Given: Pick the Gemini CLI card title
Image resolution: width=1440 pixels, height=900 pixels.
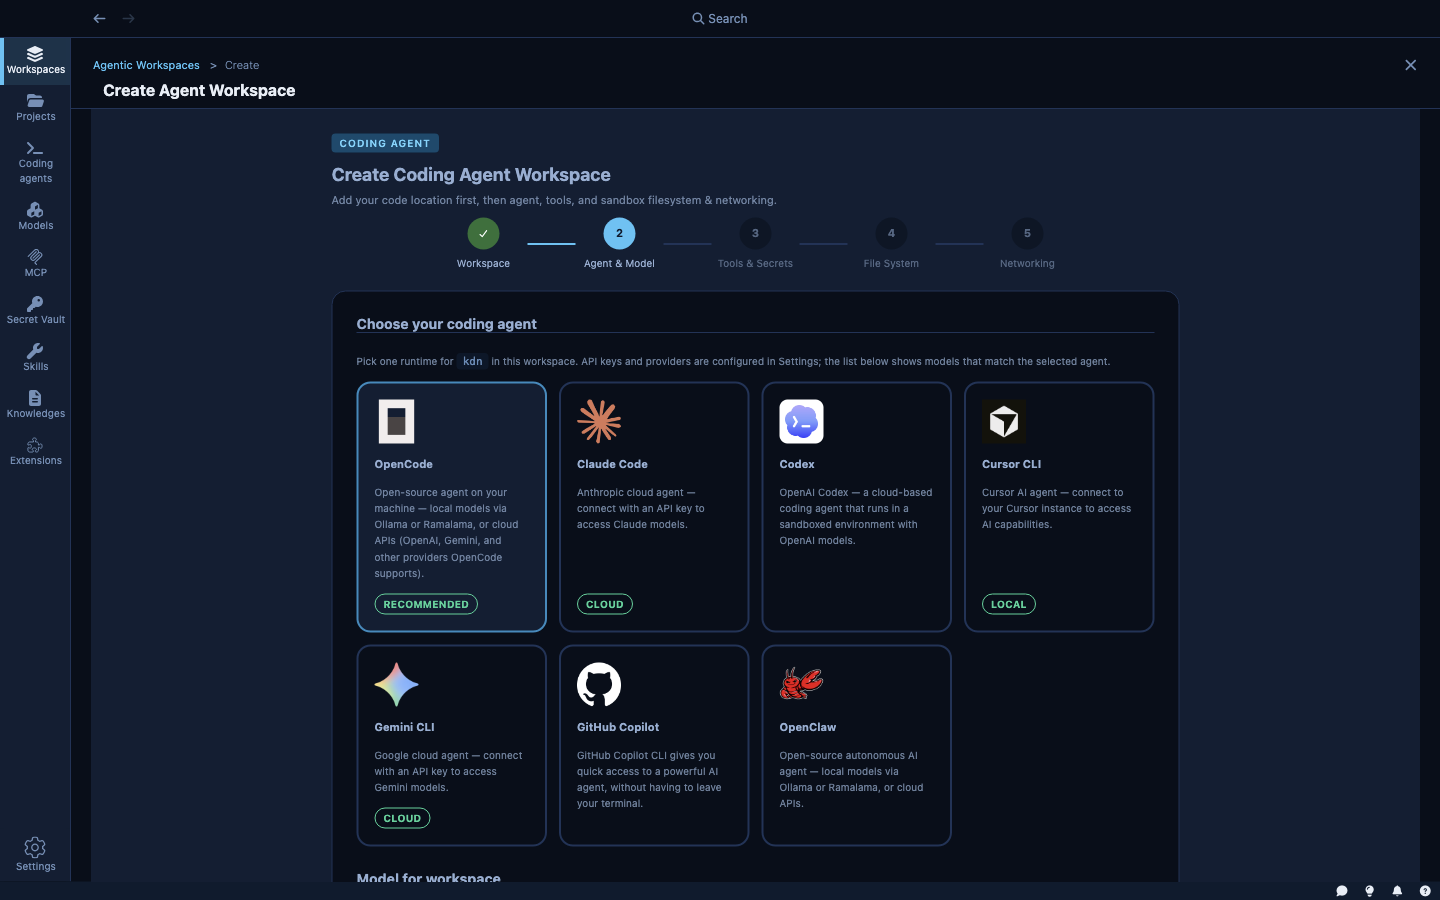Looking at the screenshot, I should [404, 727].
